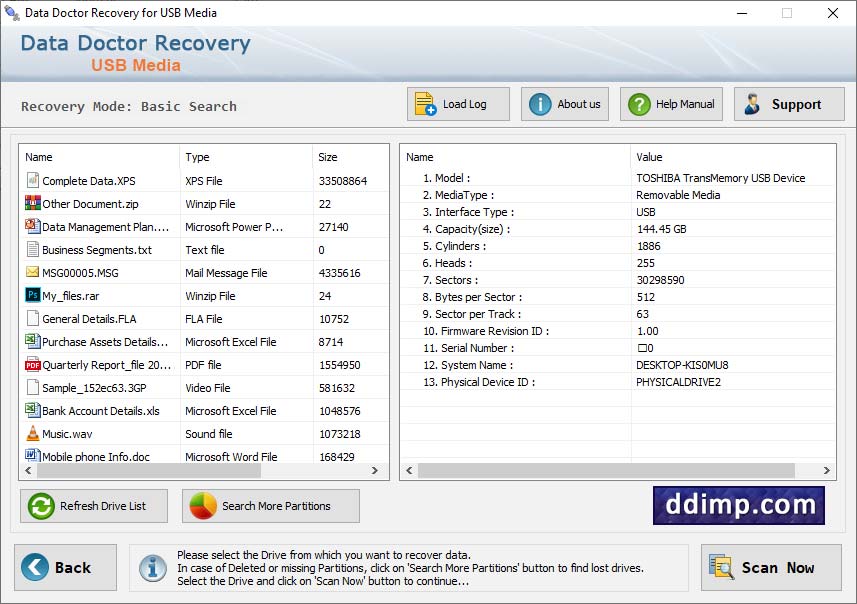Viewport: 857px width, 604px height.
Task: Start scanning with Scan Now
Action: pyautogui.click(x=771, y=567)
